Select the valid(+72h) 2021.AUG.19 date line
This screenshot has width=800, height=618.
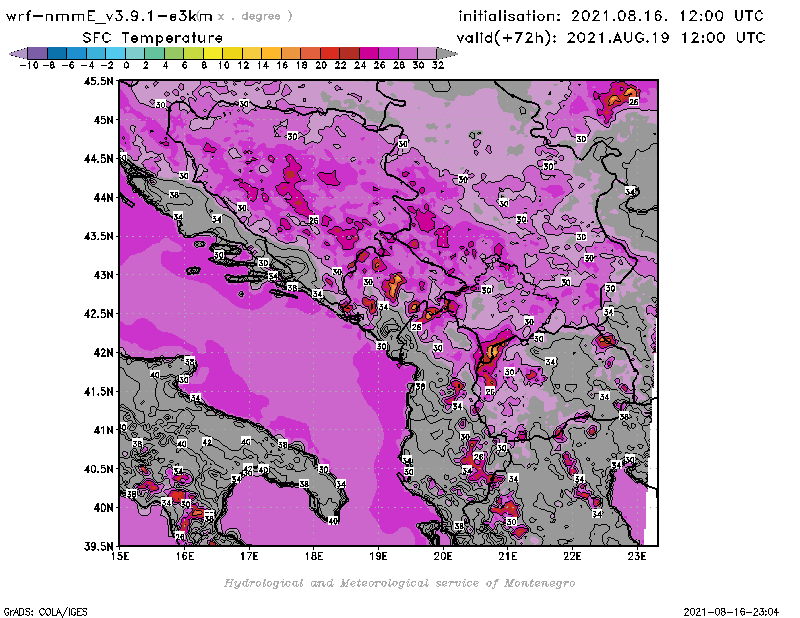pyautogui.click(x=611, y=38)
